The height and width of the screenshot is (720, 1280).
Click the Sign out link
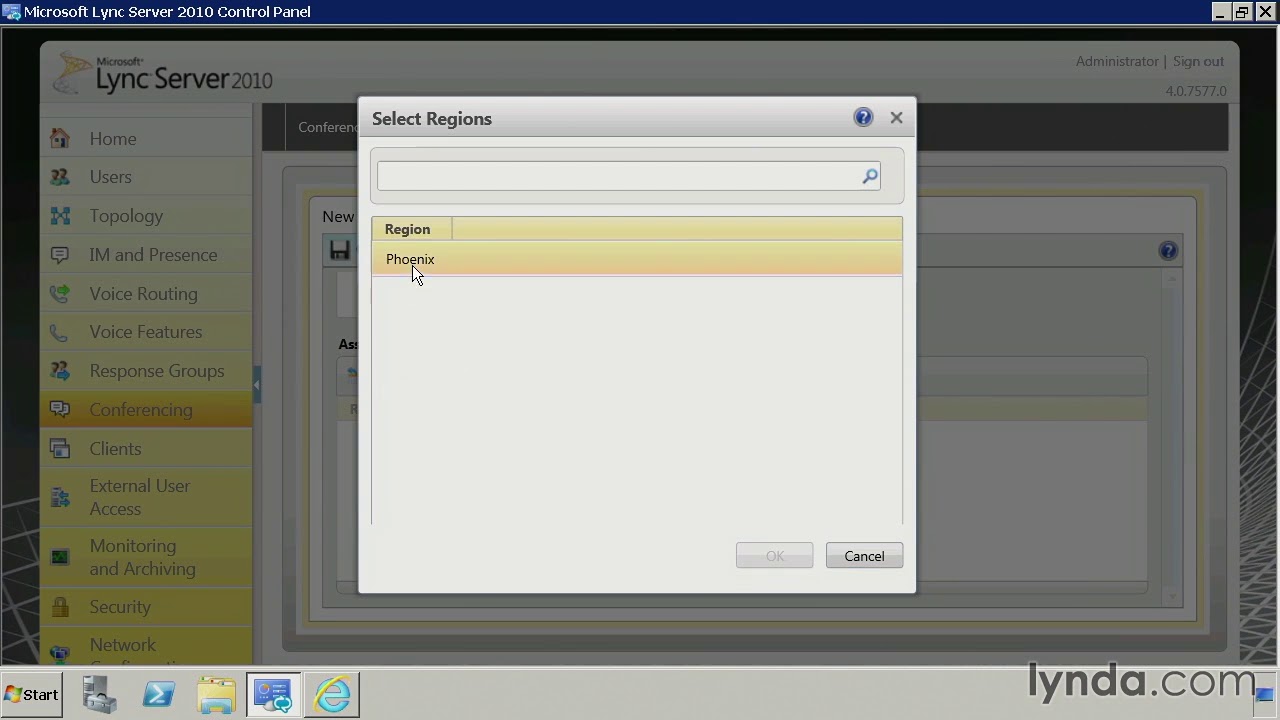click(1198, 61)
